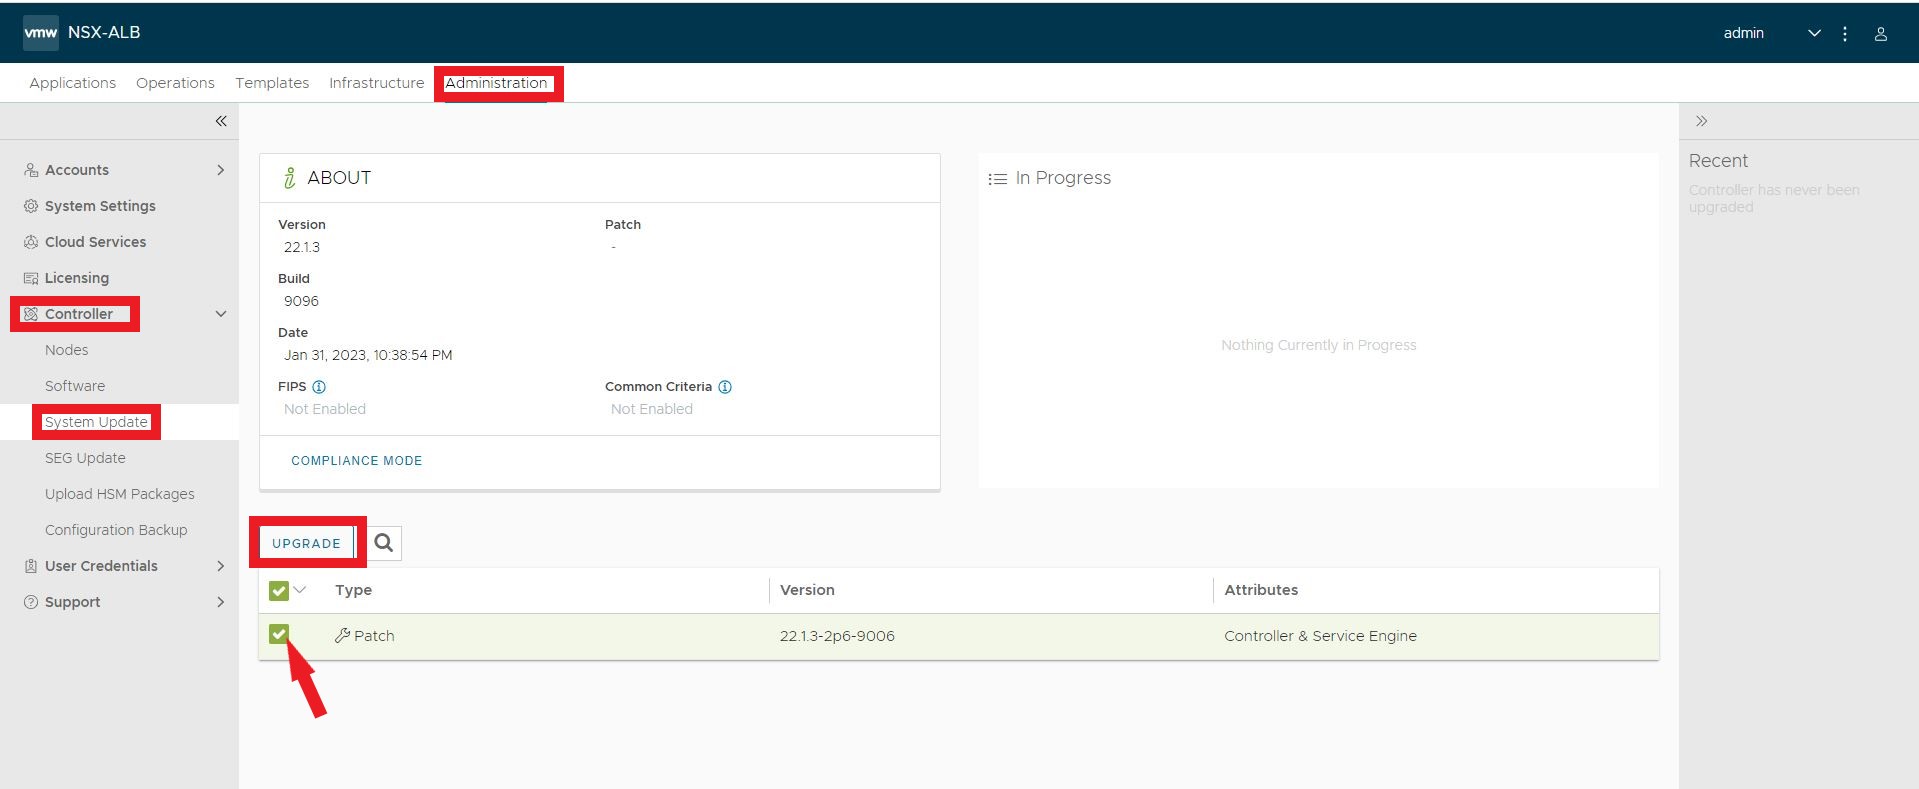The image size is (1919, 789).
Task: Click the VMware NSX-ALB logo
Action: click(41, 33)
